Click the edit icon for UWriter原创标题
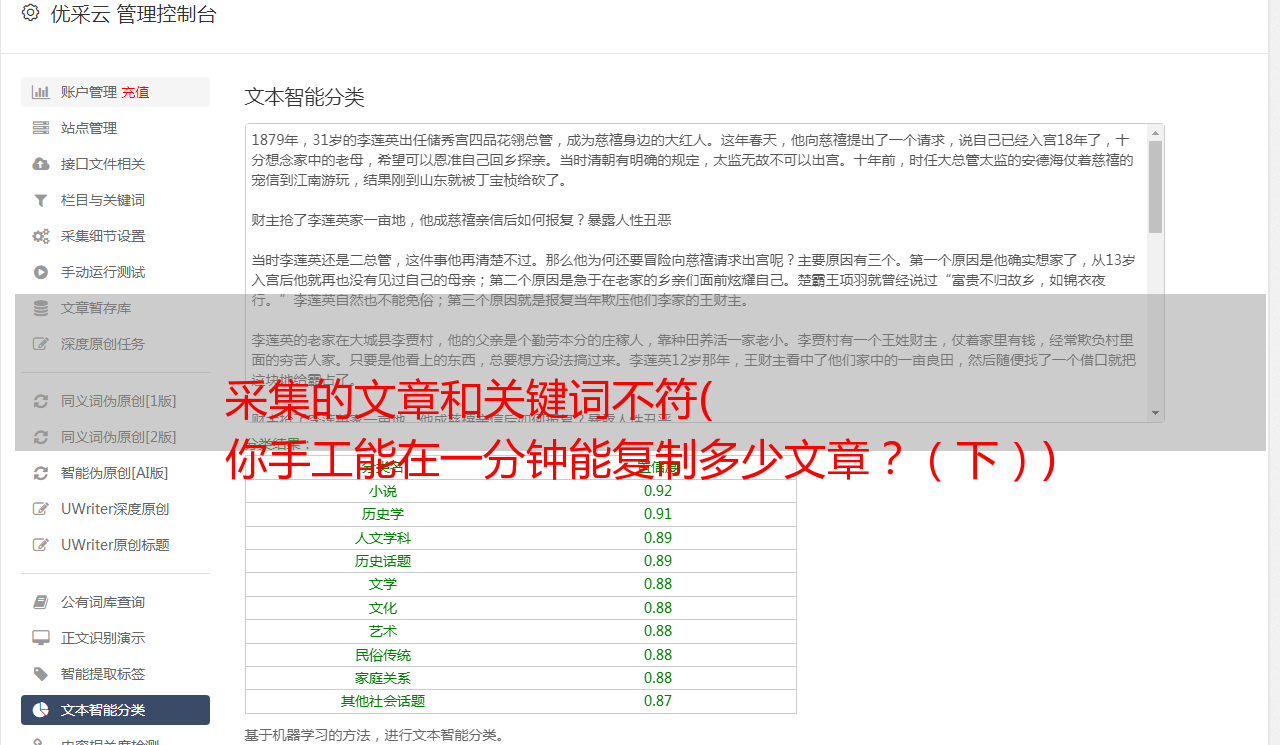Screen dimensions: 1280x745 click(x=41, y=545)
